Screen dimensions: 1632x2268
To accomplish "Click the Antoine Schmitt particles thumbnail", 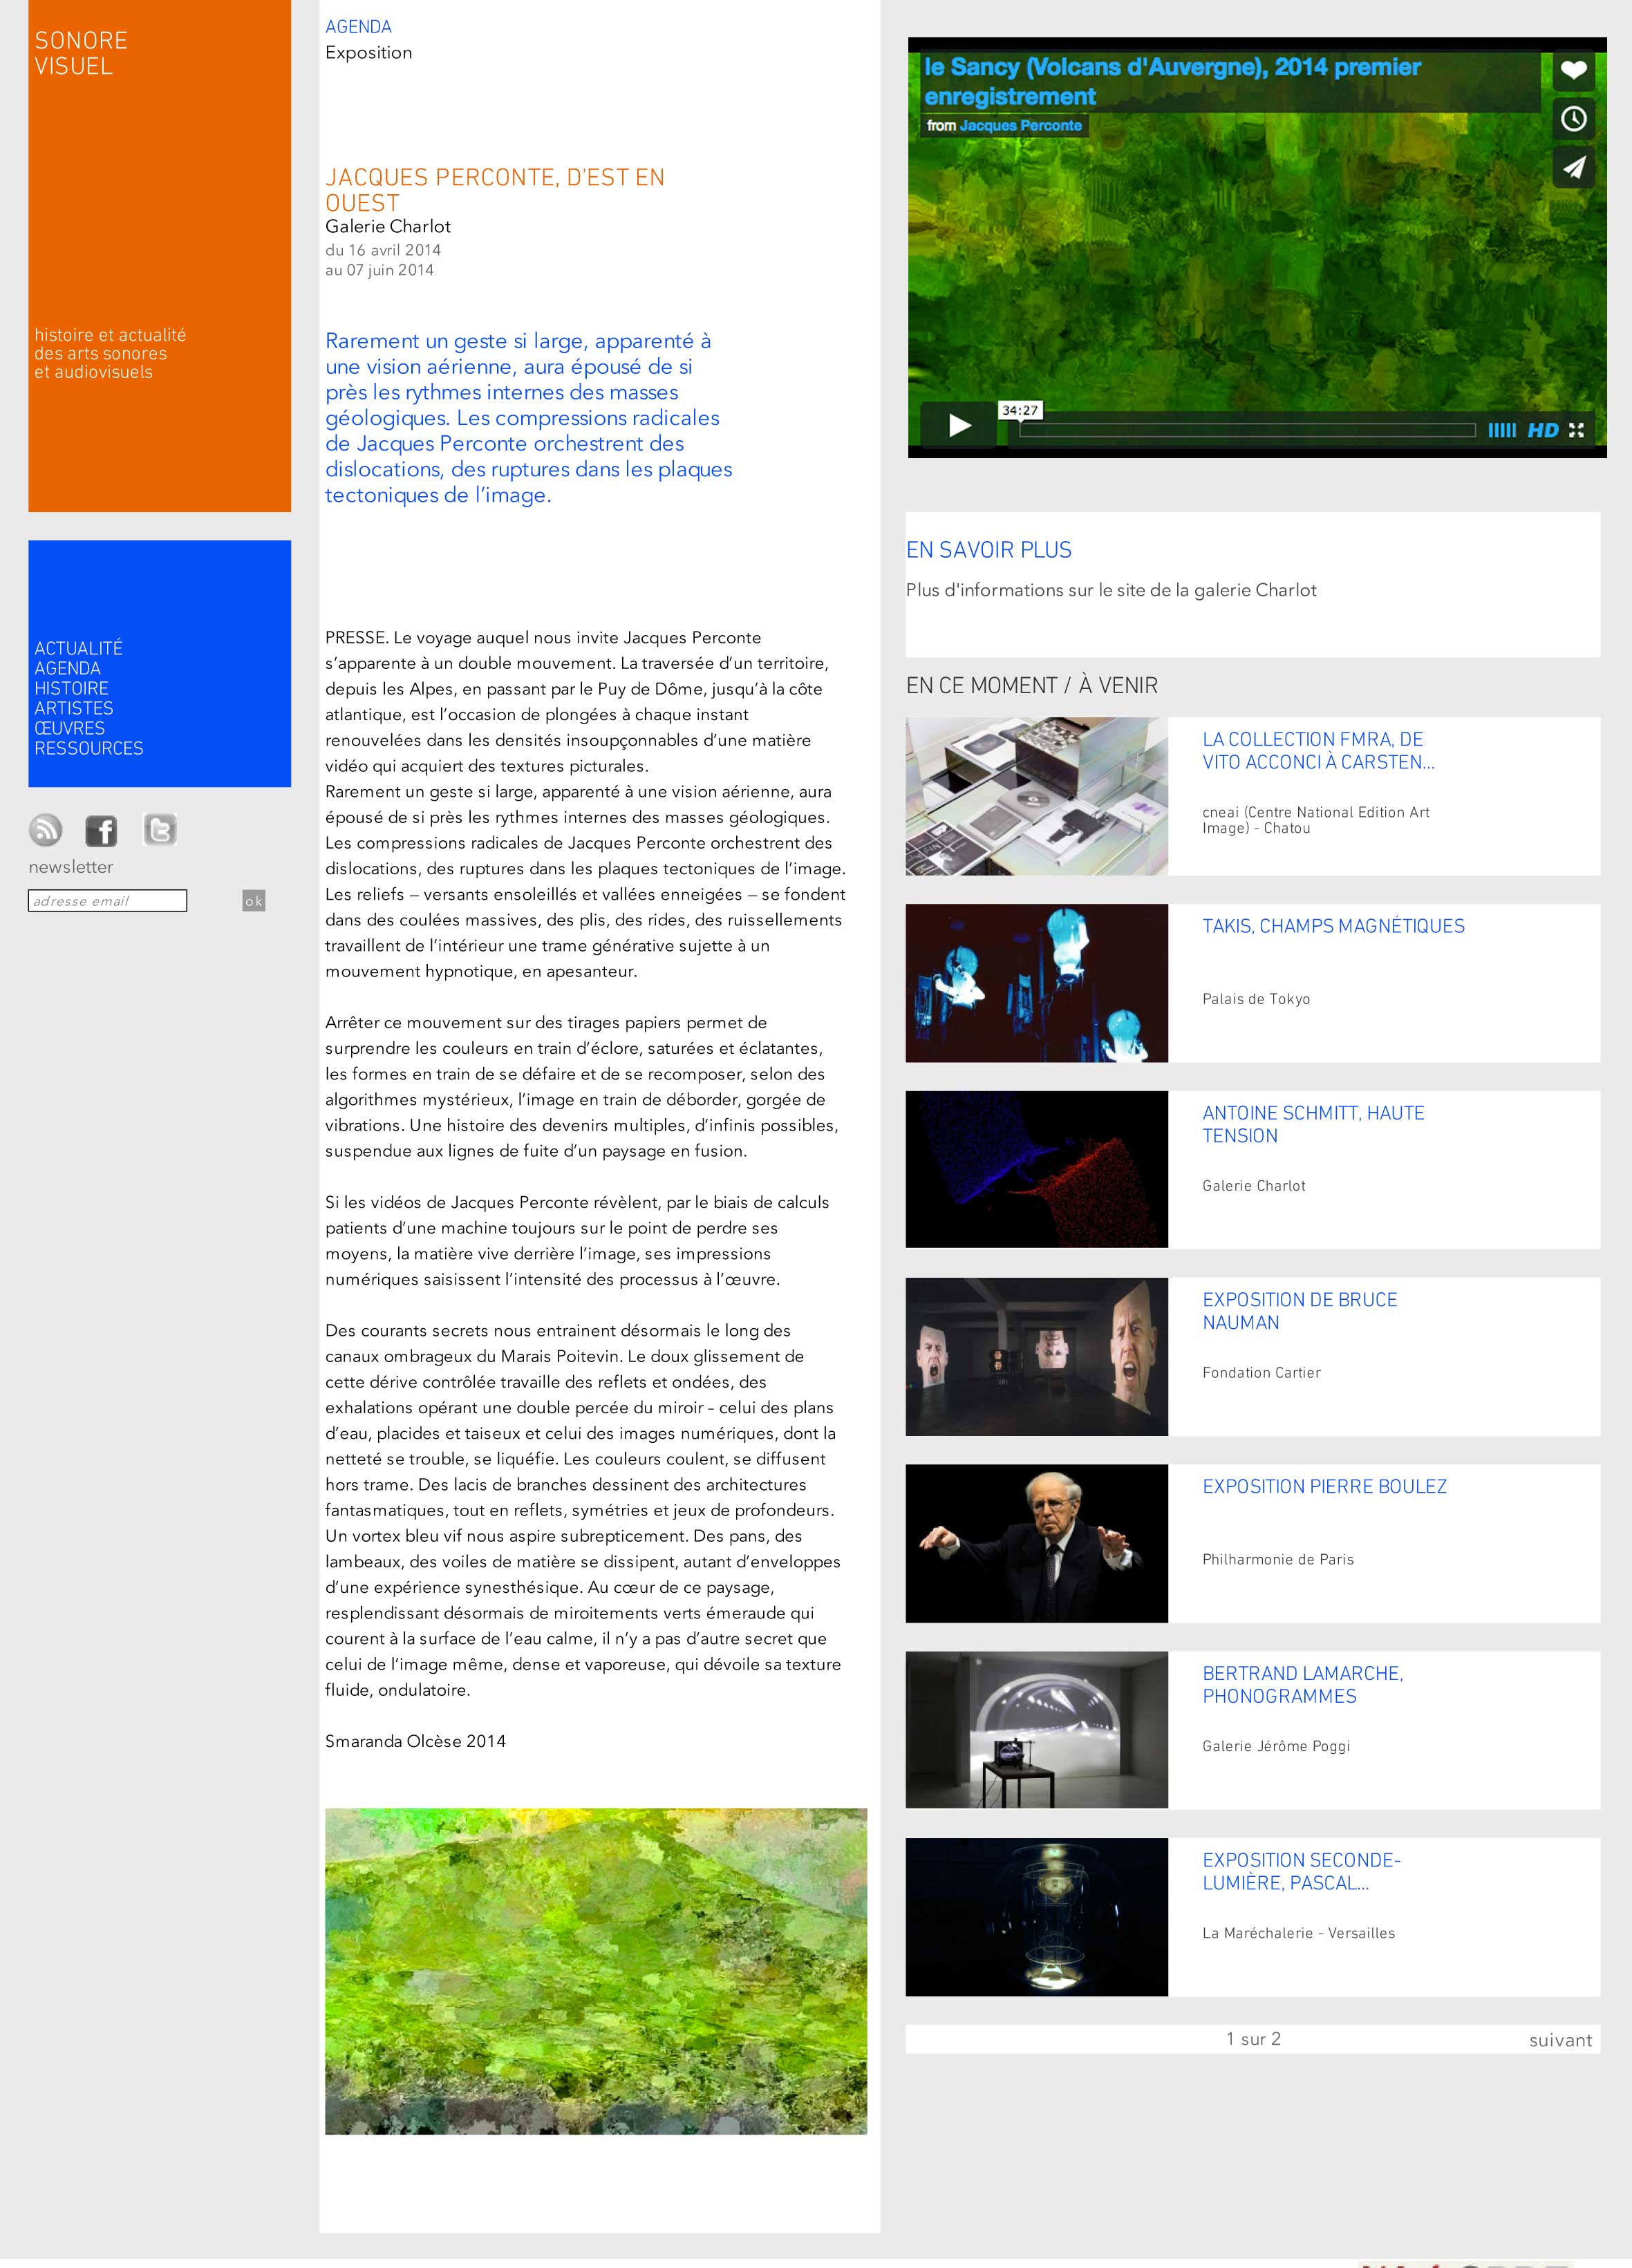I will coord(1037,1169).
